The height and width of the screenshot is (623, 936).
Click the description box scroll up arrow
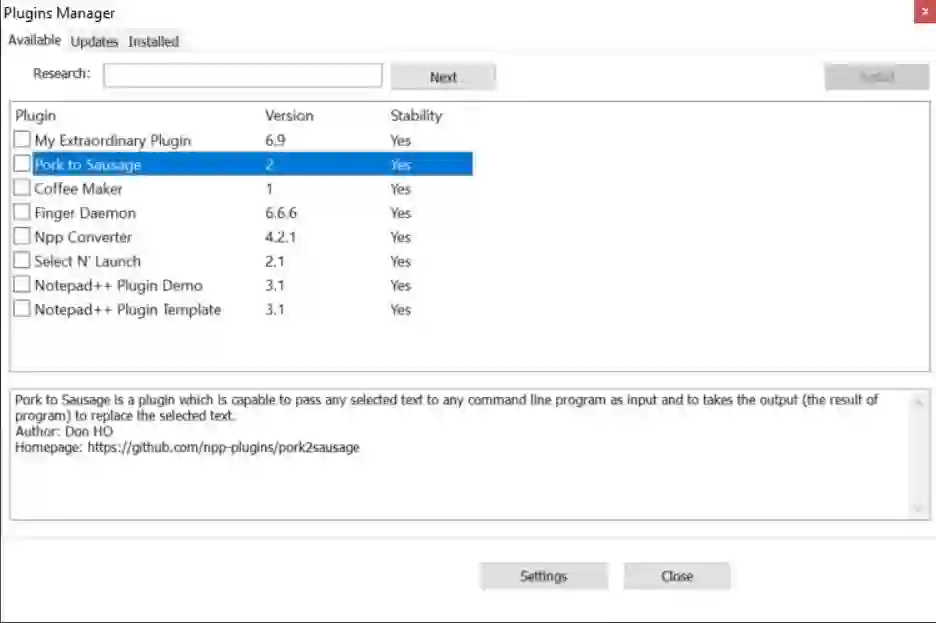click(x=919, y=402)
